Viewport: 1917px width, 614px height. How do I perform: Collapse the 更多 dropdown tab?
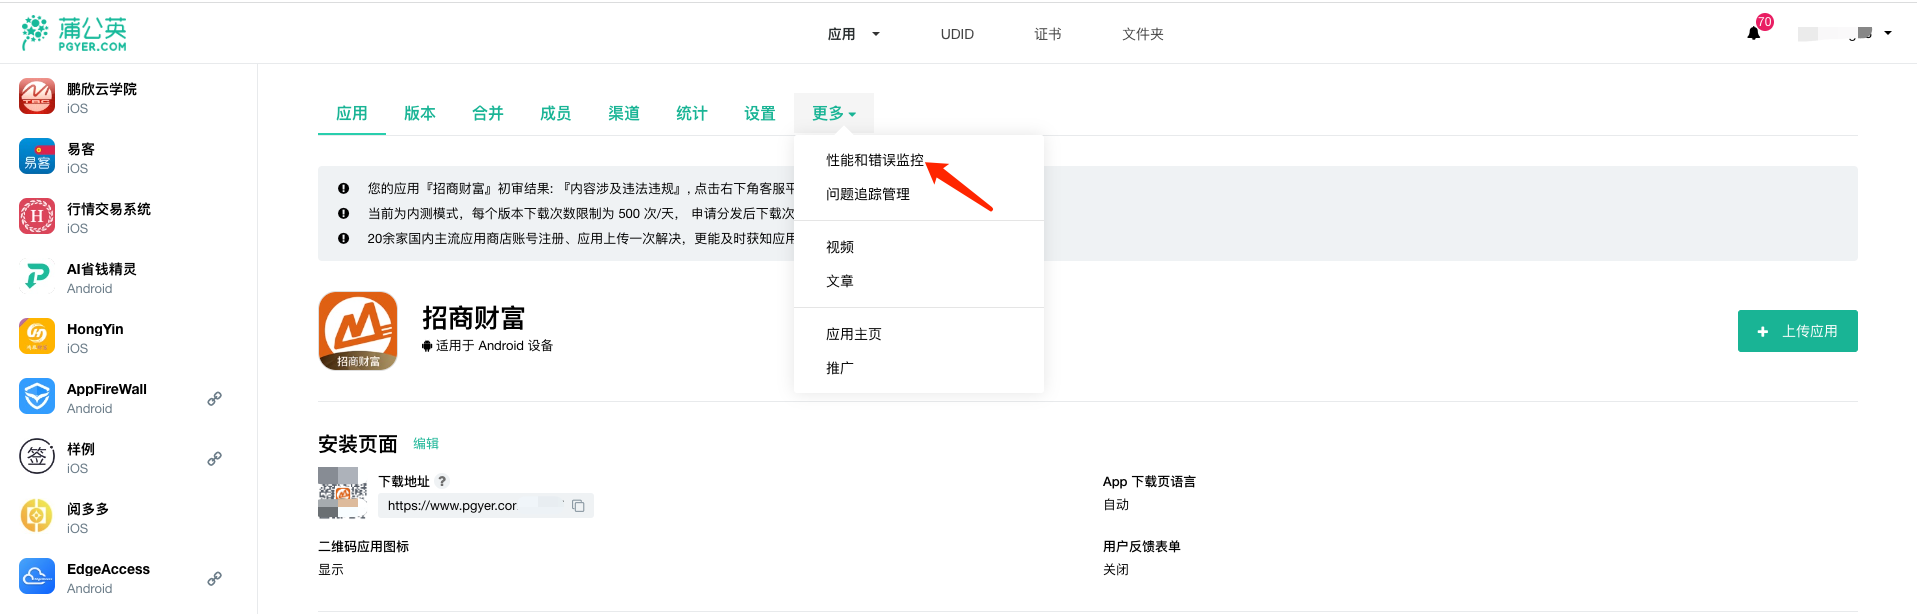point(834,114)
